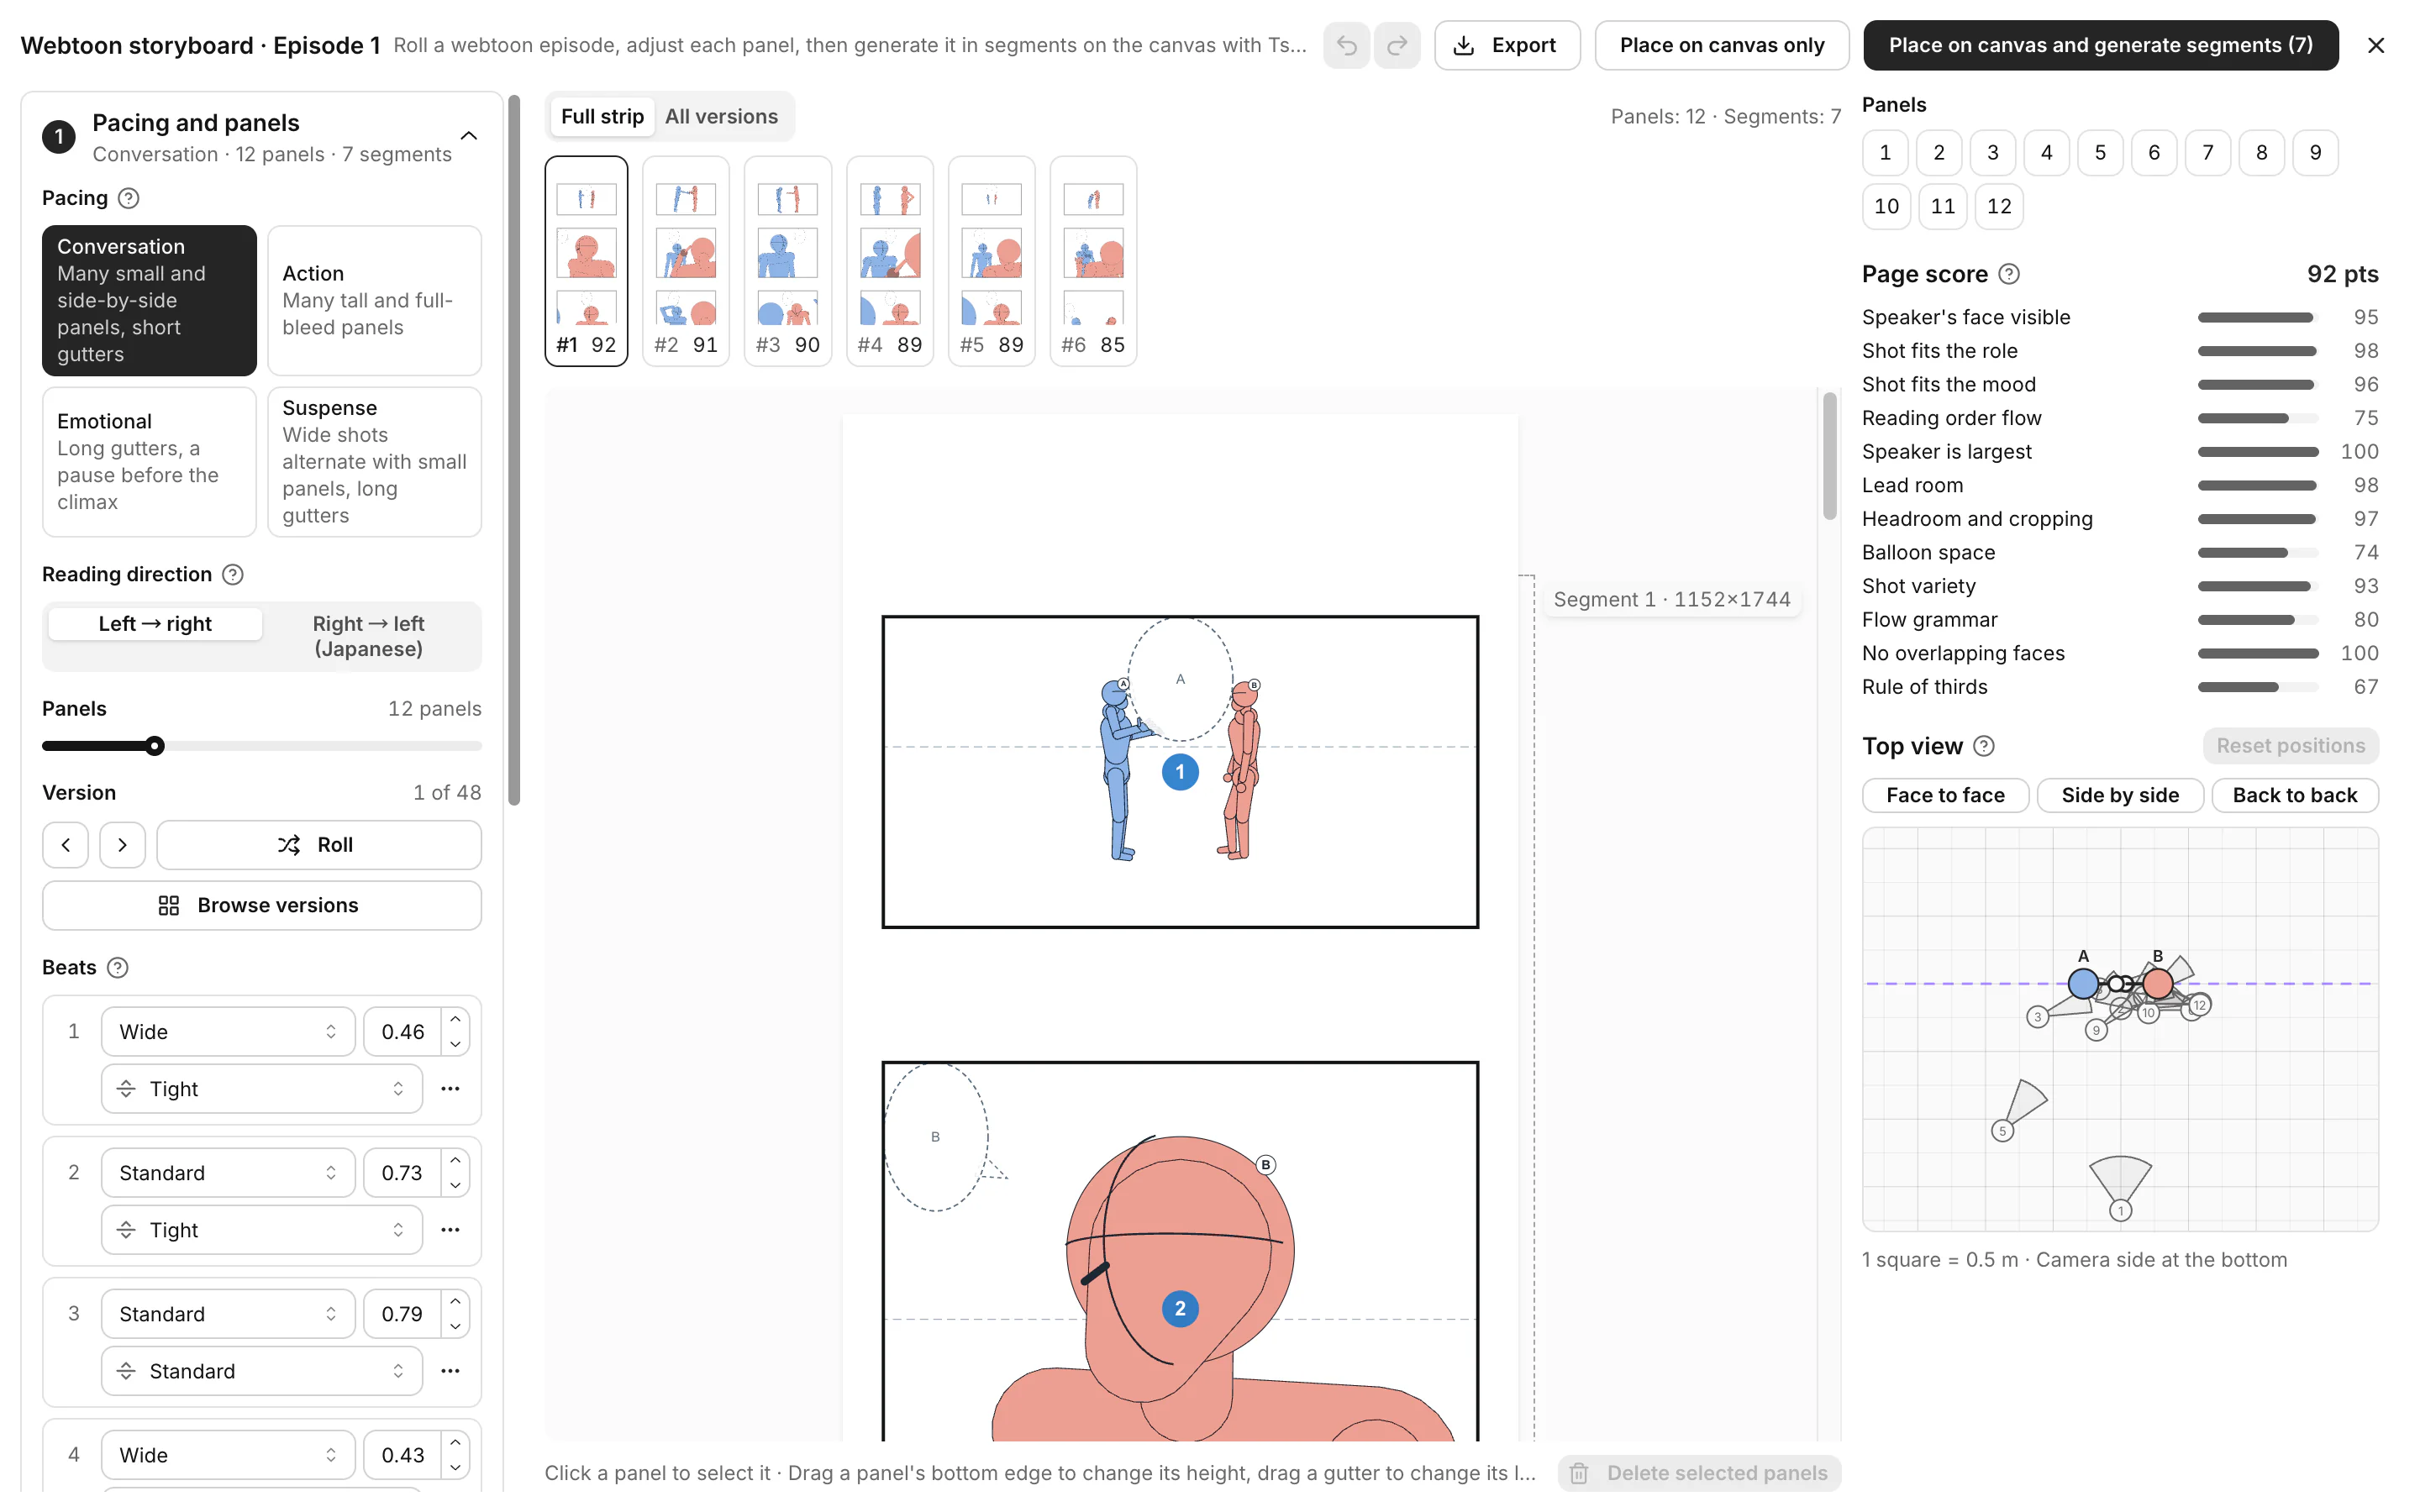This screenshot has height=1512, width=2420.
Task: Open beat 1 Tight spacing dropdown
Action: pyautogui.click(x=262, y=1088)
